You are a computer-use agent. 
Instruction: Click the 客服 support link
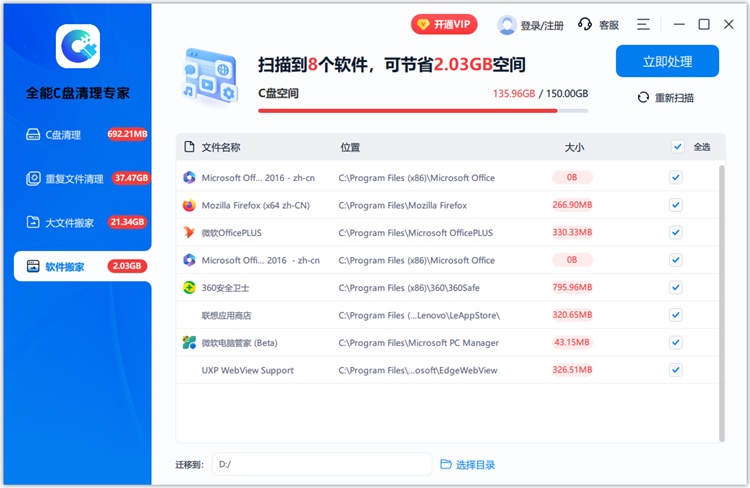(x=609, y=25)
